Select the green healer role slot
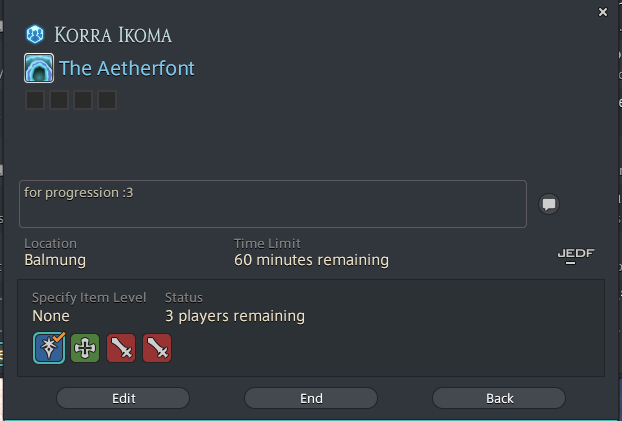 click(x=85, y=348)
